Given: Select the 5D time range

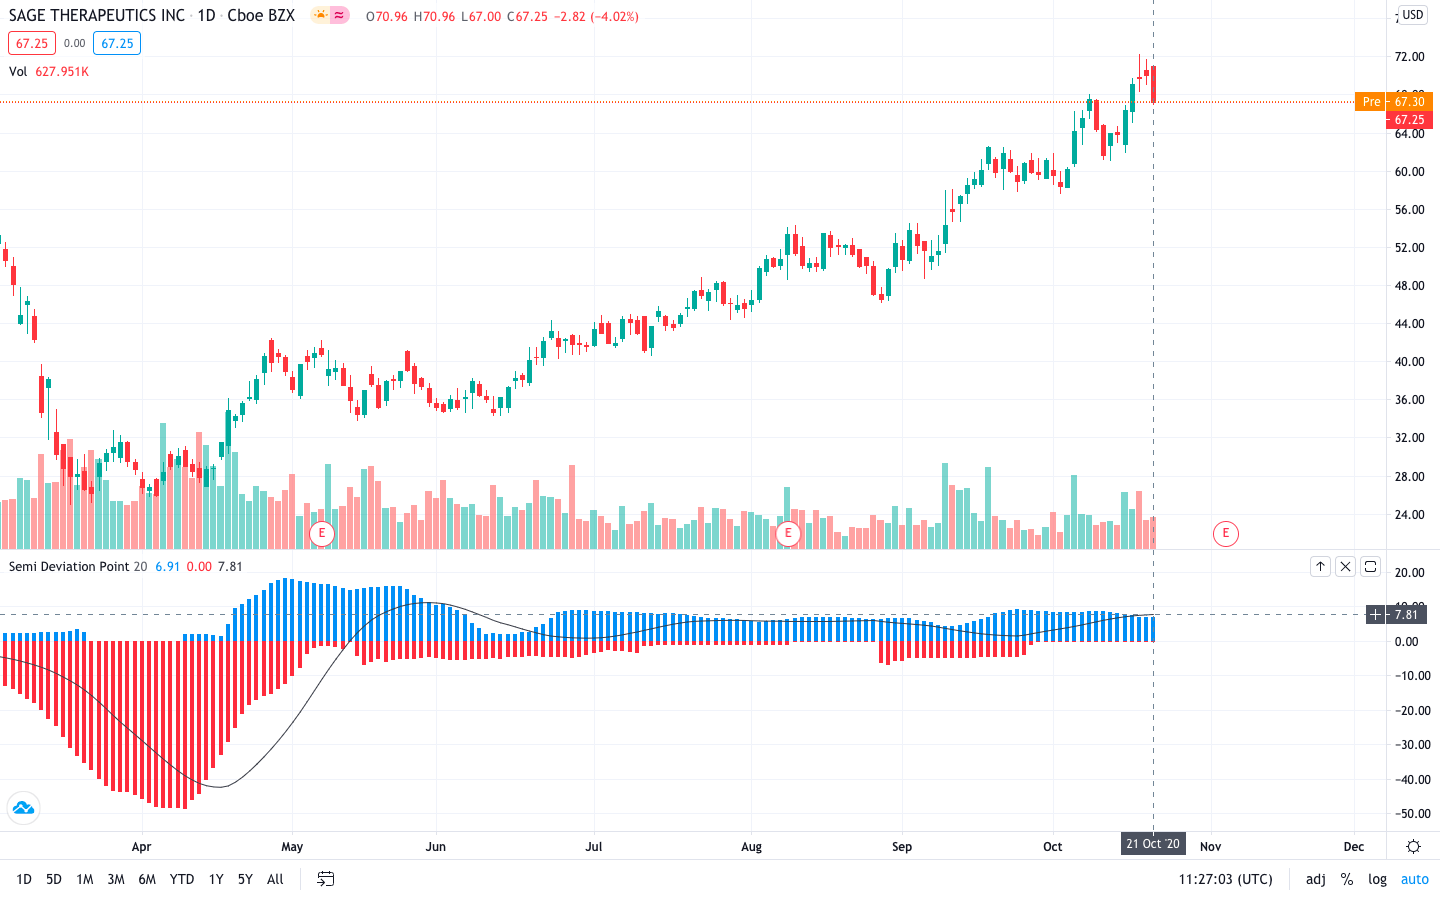Looking at the screenshot, I should [54, 879].
